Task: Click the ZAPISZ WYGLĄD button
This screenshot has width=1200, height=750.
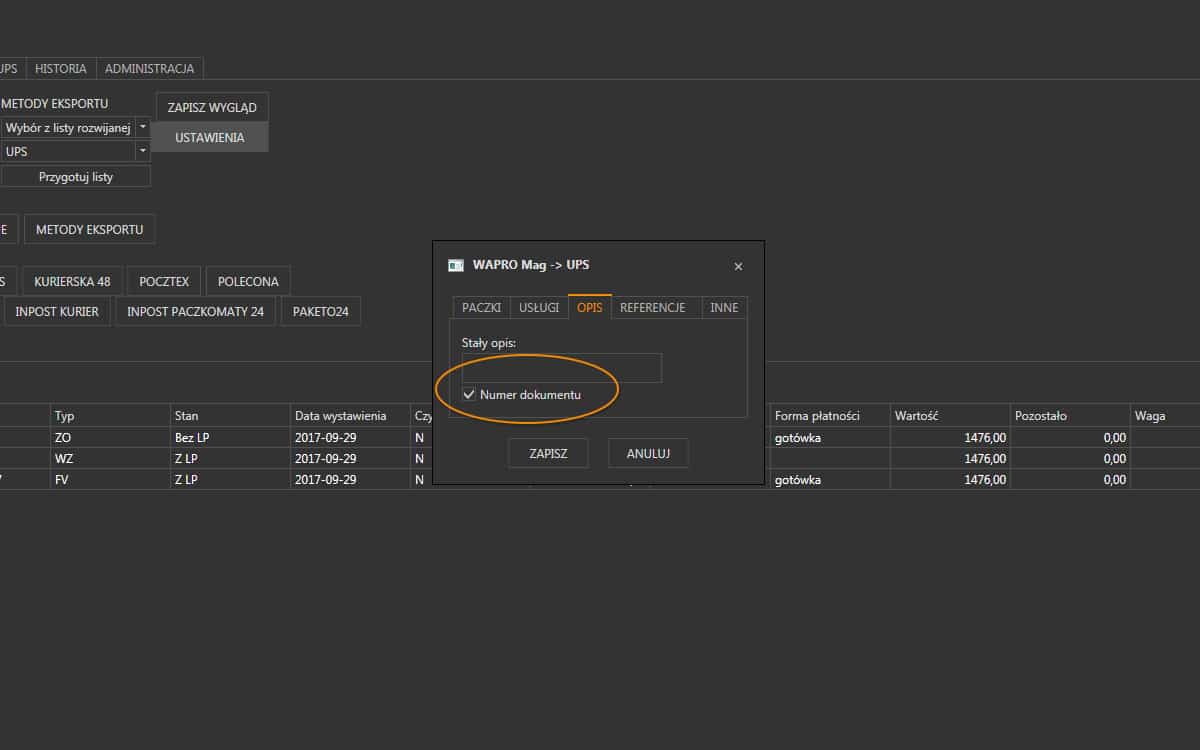Action: click(x=212, y=107)
